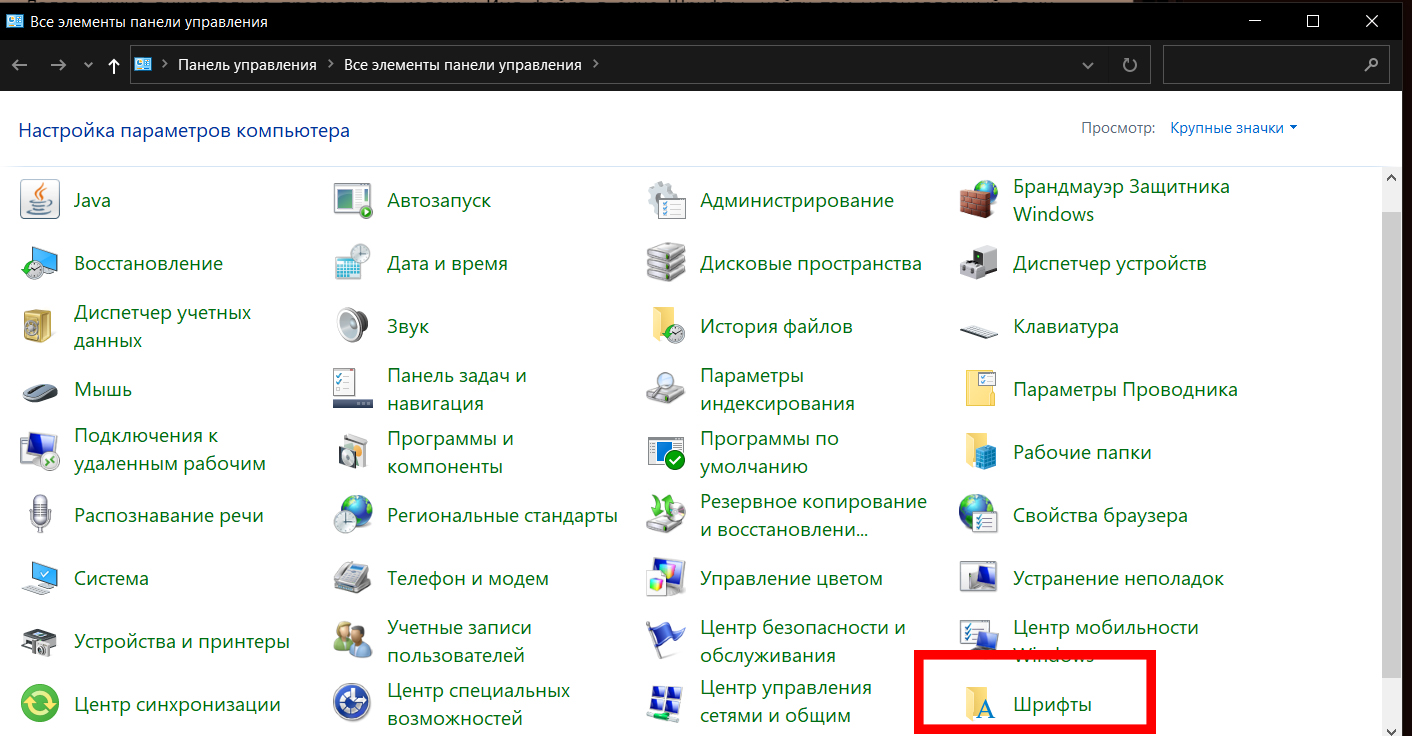
Task: Open the Система icon
Action: click(x=40, y=578)
